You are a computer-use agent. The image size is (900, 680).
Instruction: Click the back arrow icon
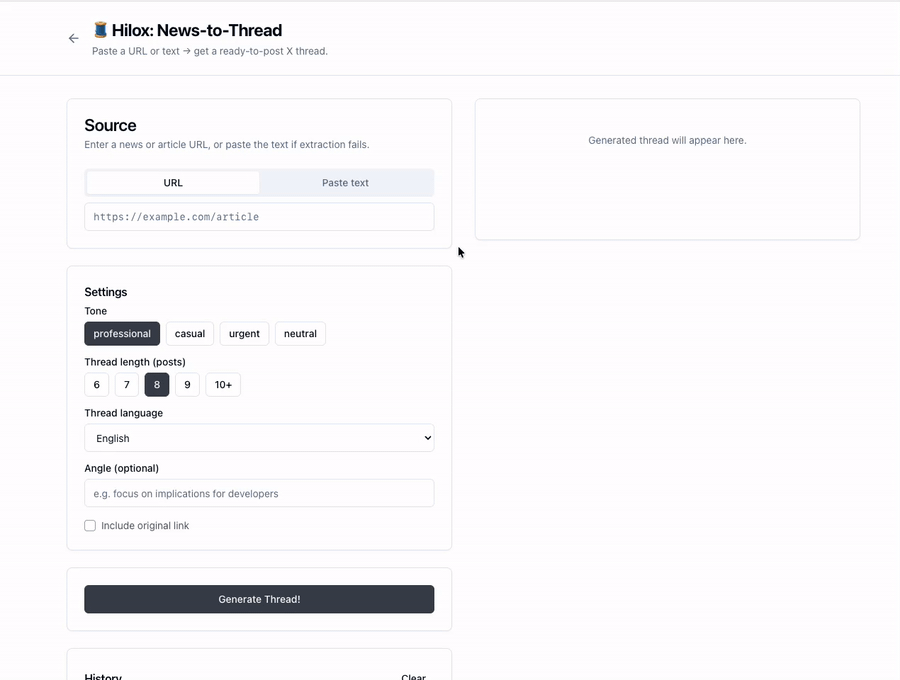(73, 38)
